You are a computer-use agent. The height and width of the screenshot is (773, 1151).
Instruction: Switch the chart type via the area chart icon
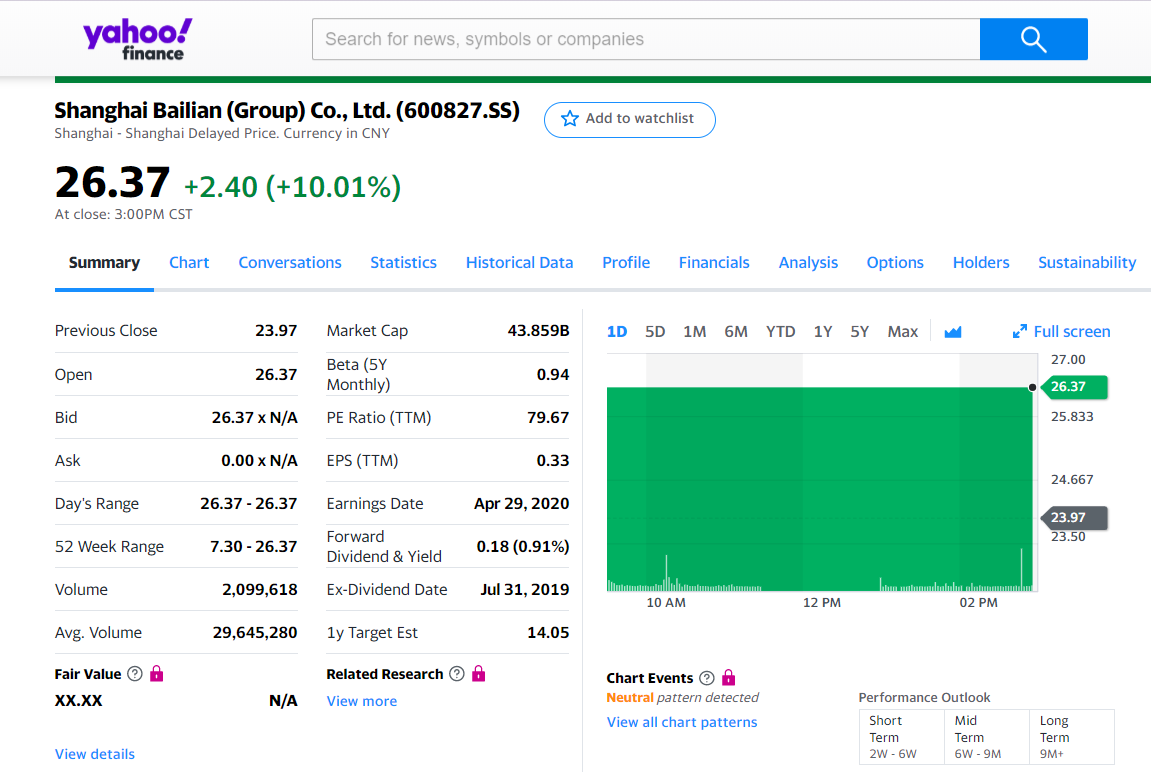click(x=953, y=332)
